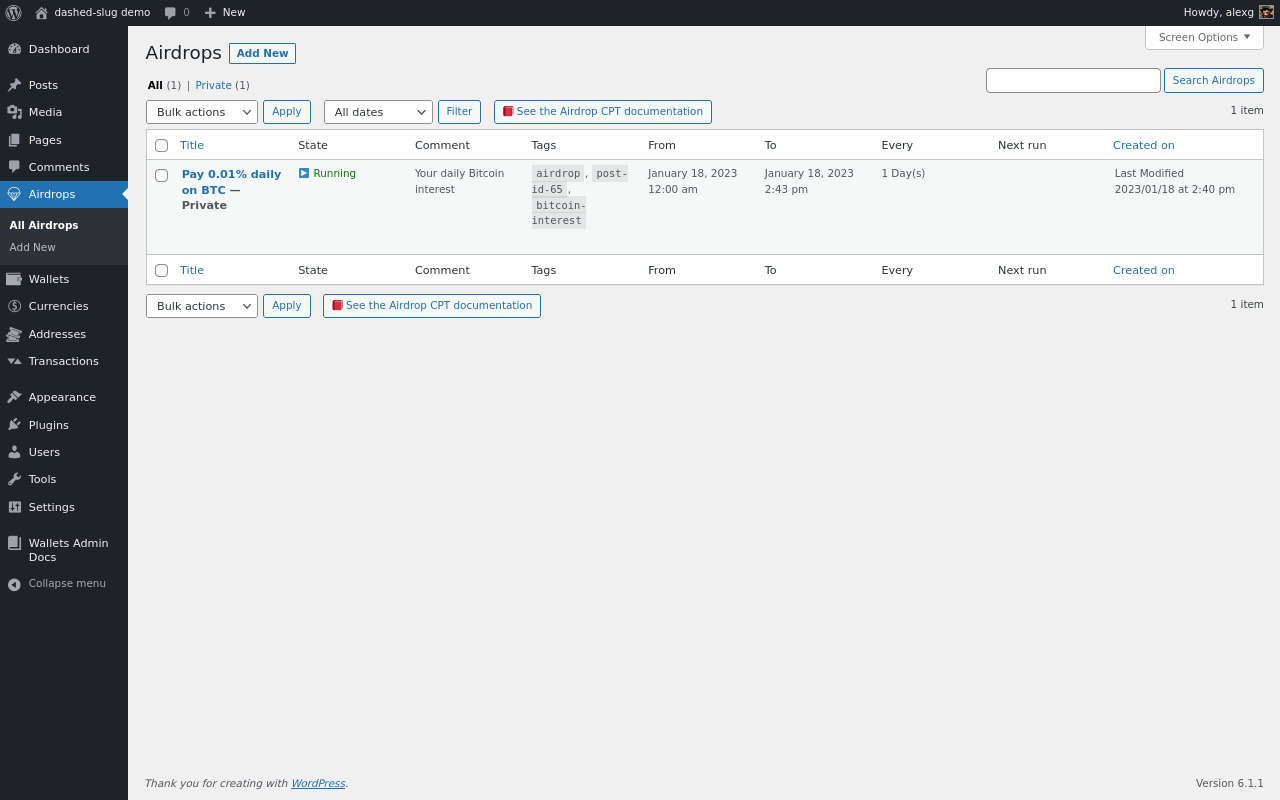This screenshot has width=1280, height=800.
Task: Open the Transactions menu item
Action: click(64, 361)
